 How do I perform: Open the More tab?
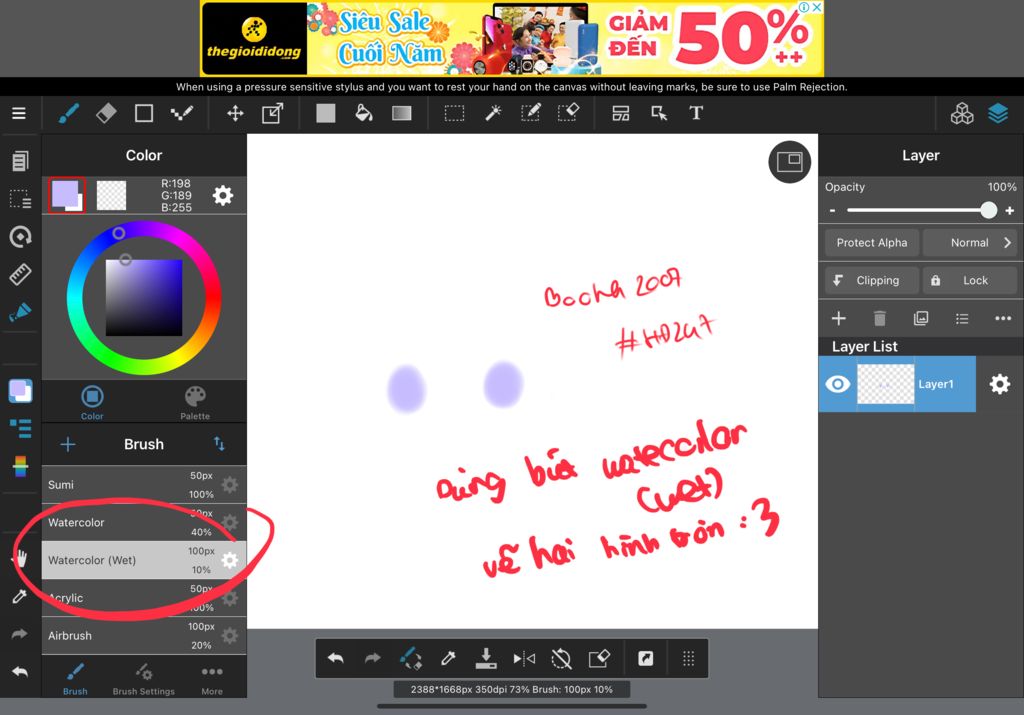212,678
